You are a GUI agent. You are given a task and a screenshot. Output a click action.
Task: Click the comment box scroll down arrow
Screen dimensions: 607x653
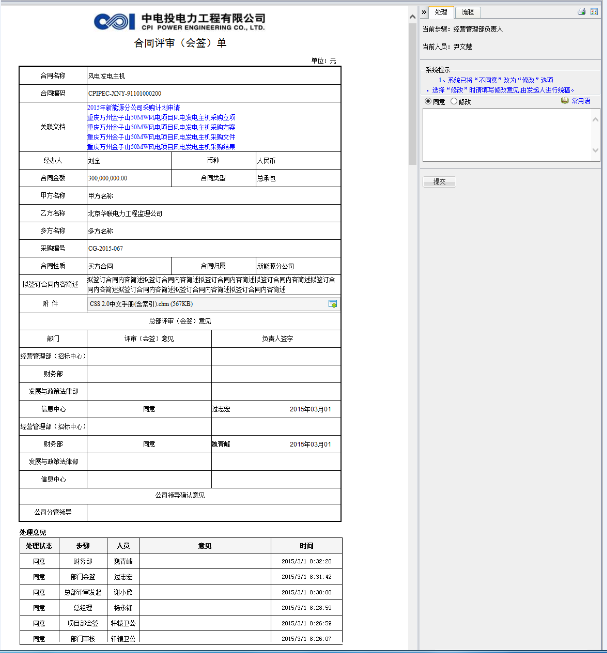(595, 150)
